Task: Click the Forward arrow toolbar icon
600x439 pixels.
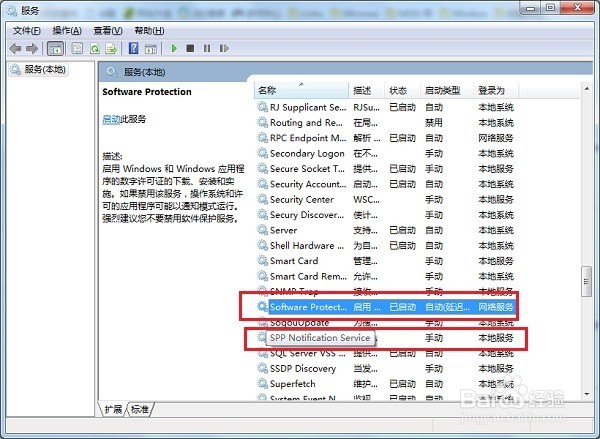Action: point(32,49)
